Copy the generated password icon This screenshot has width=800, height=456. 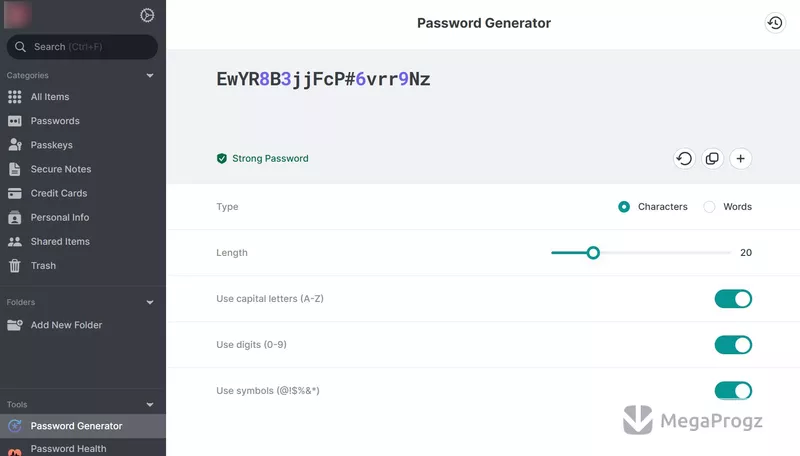coord(712,159)
